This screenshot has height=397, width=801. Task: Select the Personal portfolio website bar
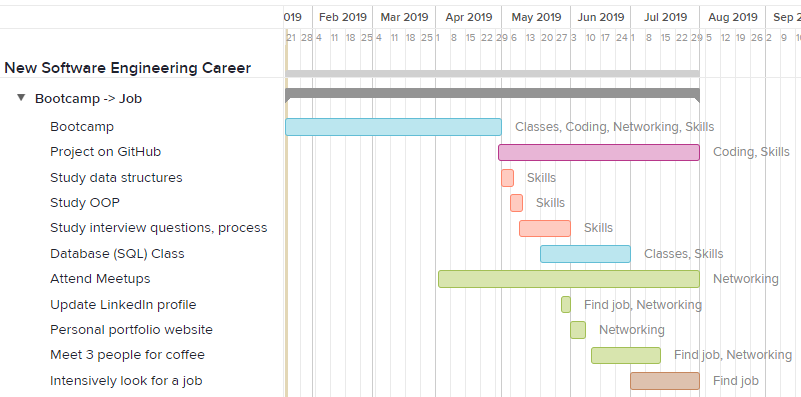(x=578, y=330)
